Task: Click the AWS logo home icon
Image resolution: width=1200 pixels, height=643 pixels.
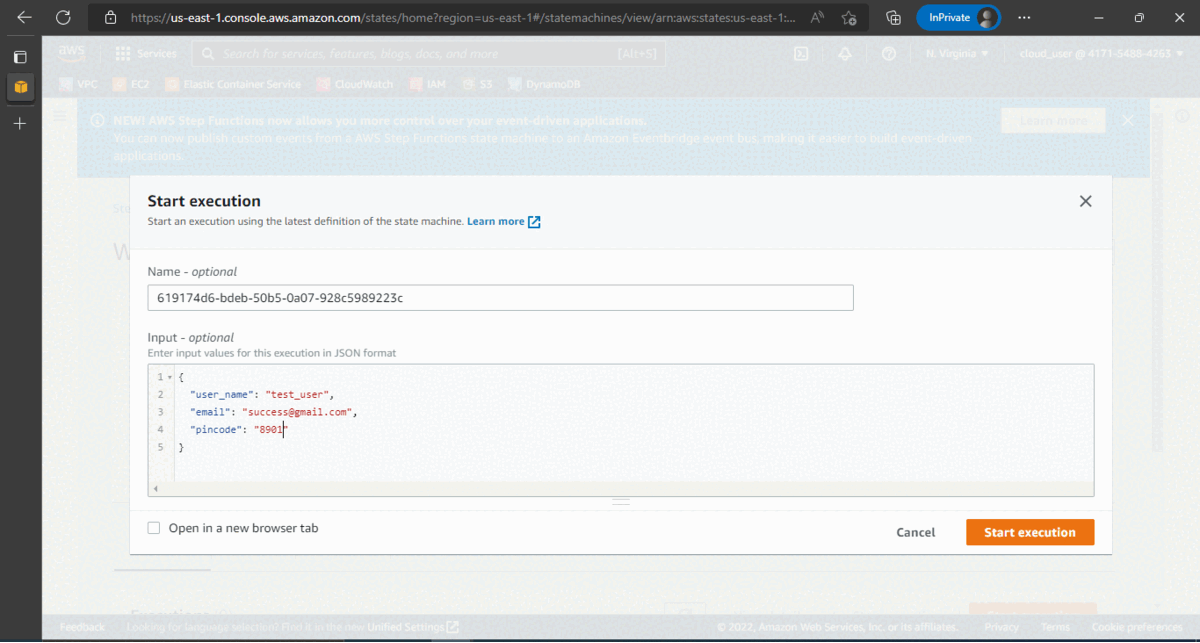Action: pos(72,53)
